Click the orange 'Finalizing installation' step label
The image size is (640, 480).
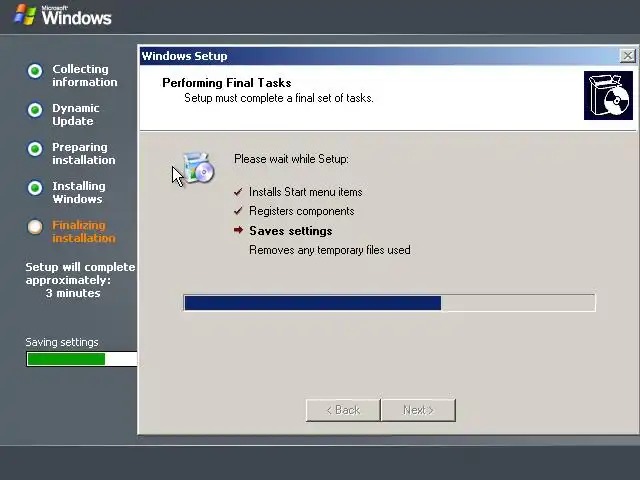[x=84, y=231]
